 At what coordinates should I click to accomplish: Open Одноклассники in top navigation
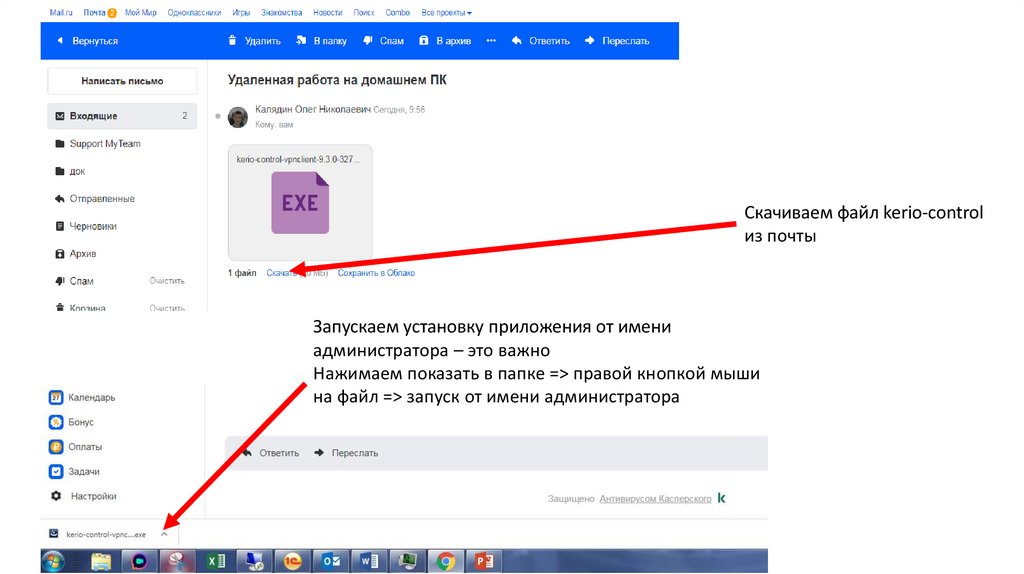pyautogui.click(x=194, y=12)
